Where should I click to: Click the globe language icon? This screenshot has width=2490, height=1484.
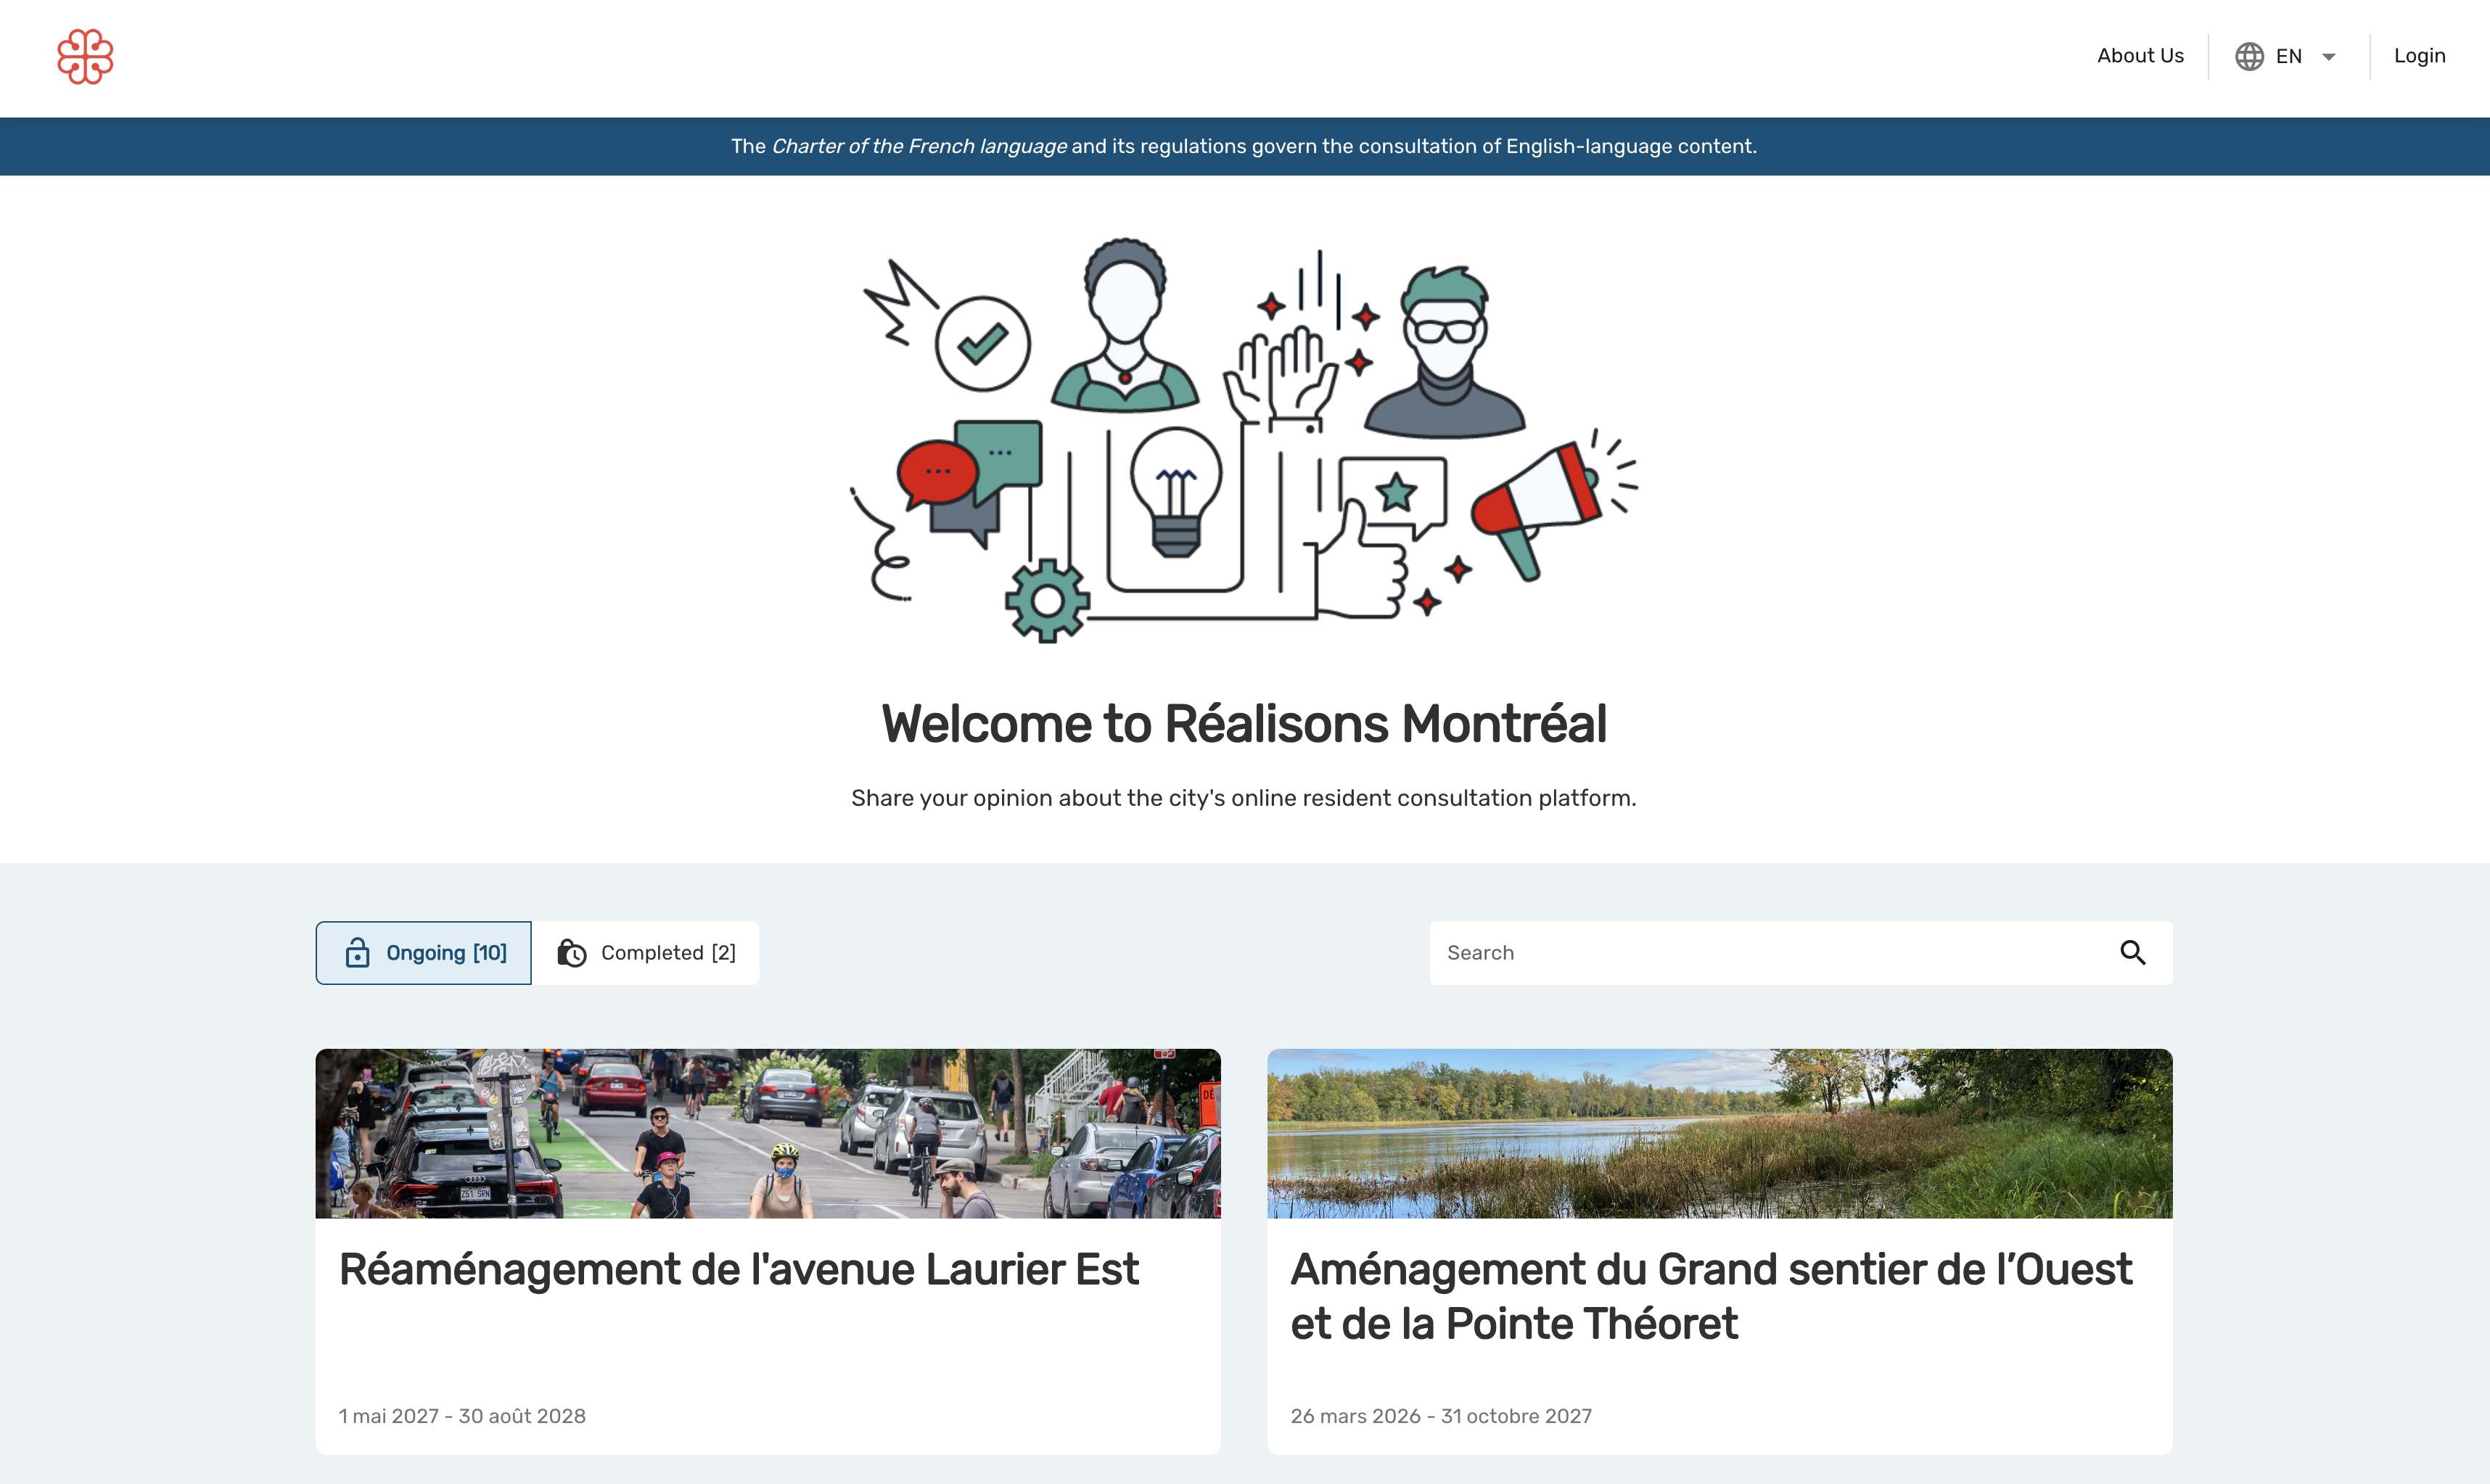click(2249, 57)
